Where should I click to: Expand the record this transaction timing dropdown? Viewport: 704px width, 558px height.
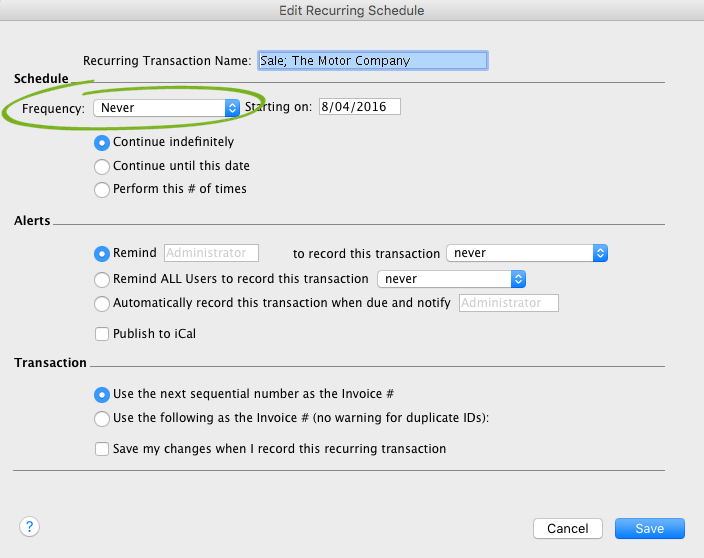coord(527,254)
